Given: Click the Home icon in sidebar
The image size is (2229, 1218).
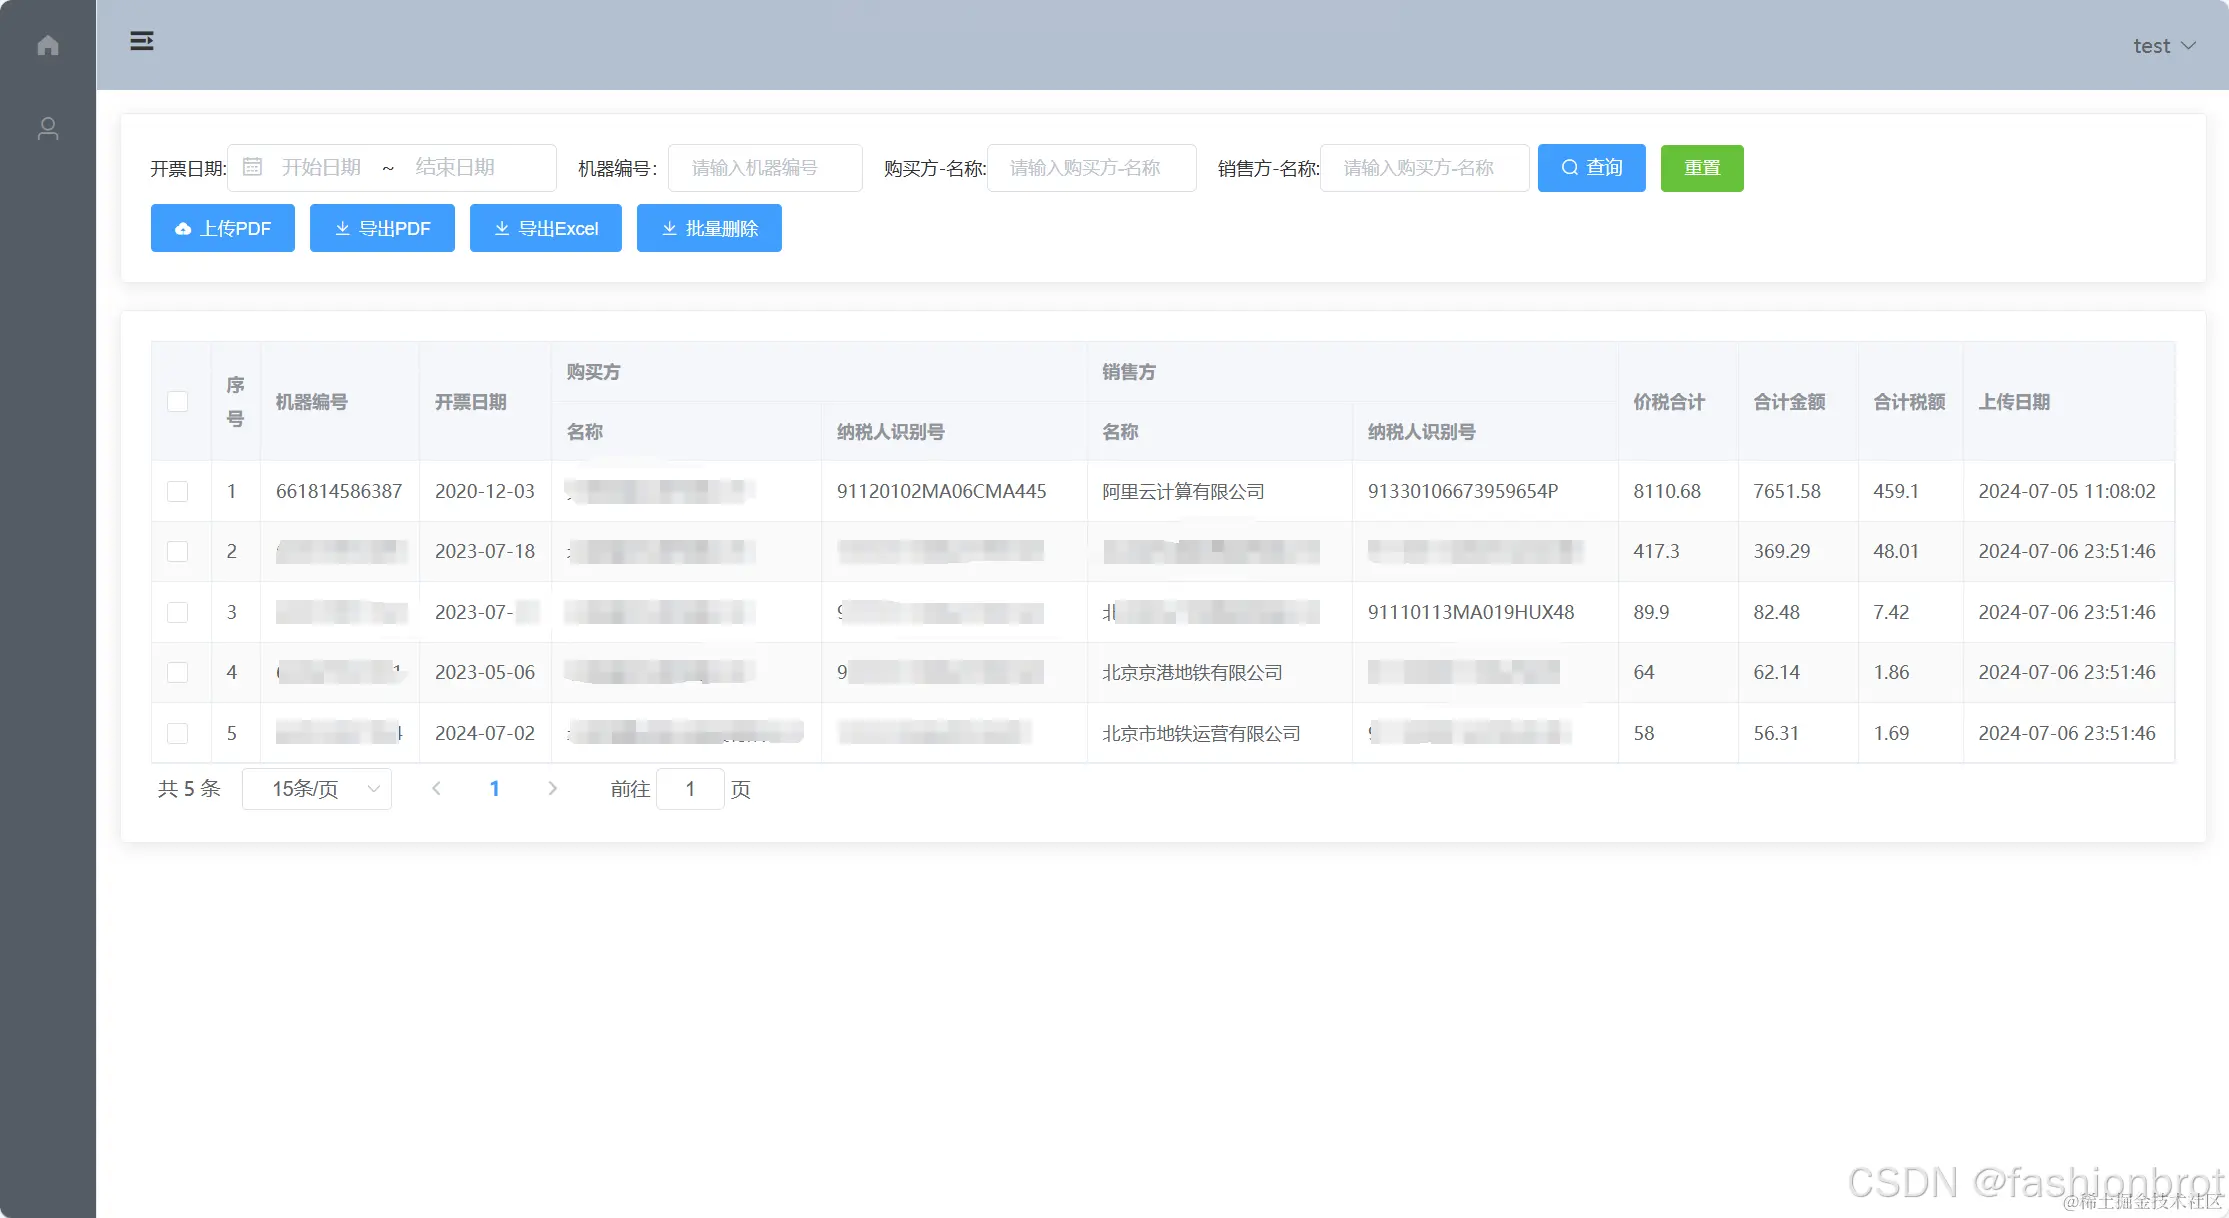Looking at the screenshot, I should (47, 45).
